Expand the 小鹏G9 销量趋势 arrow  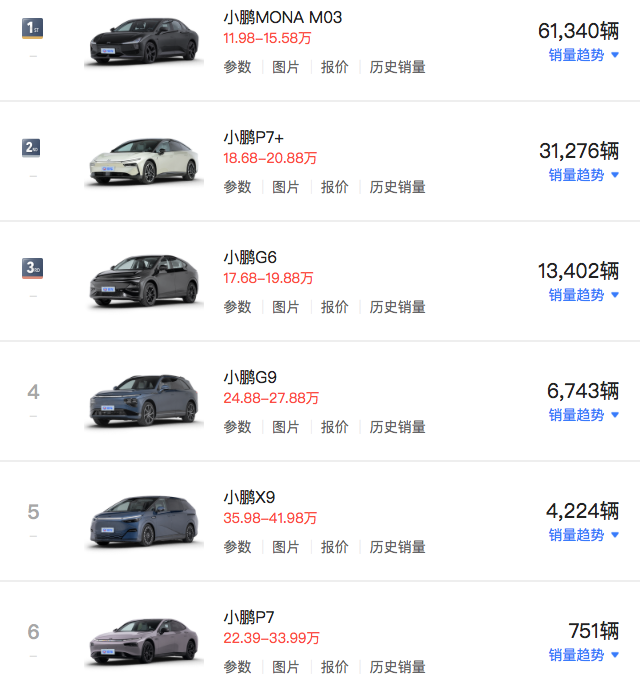tap(615, 414)
